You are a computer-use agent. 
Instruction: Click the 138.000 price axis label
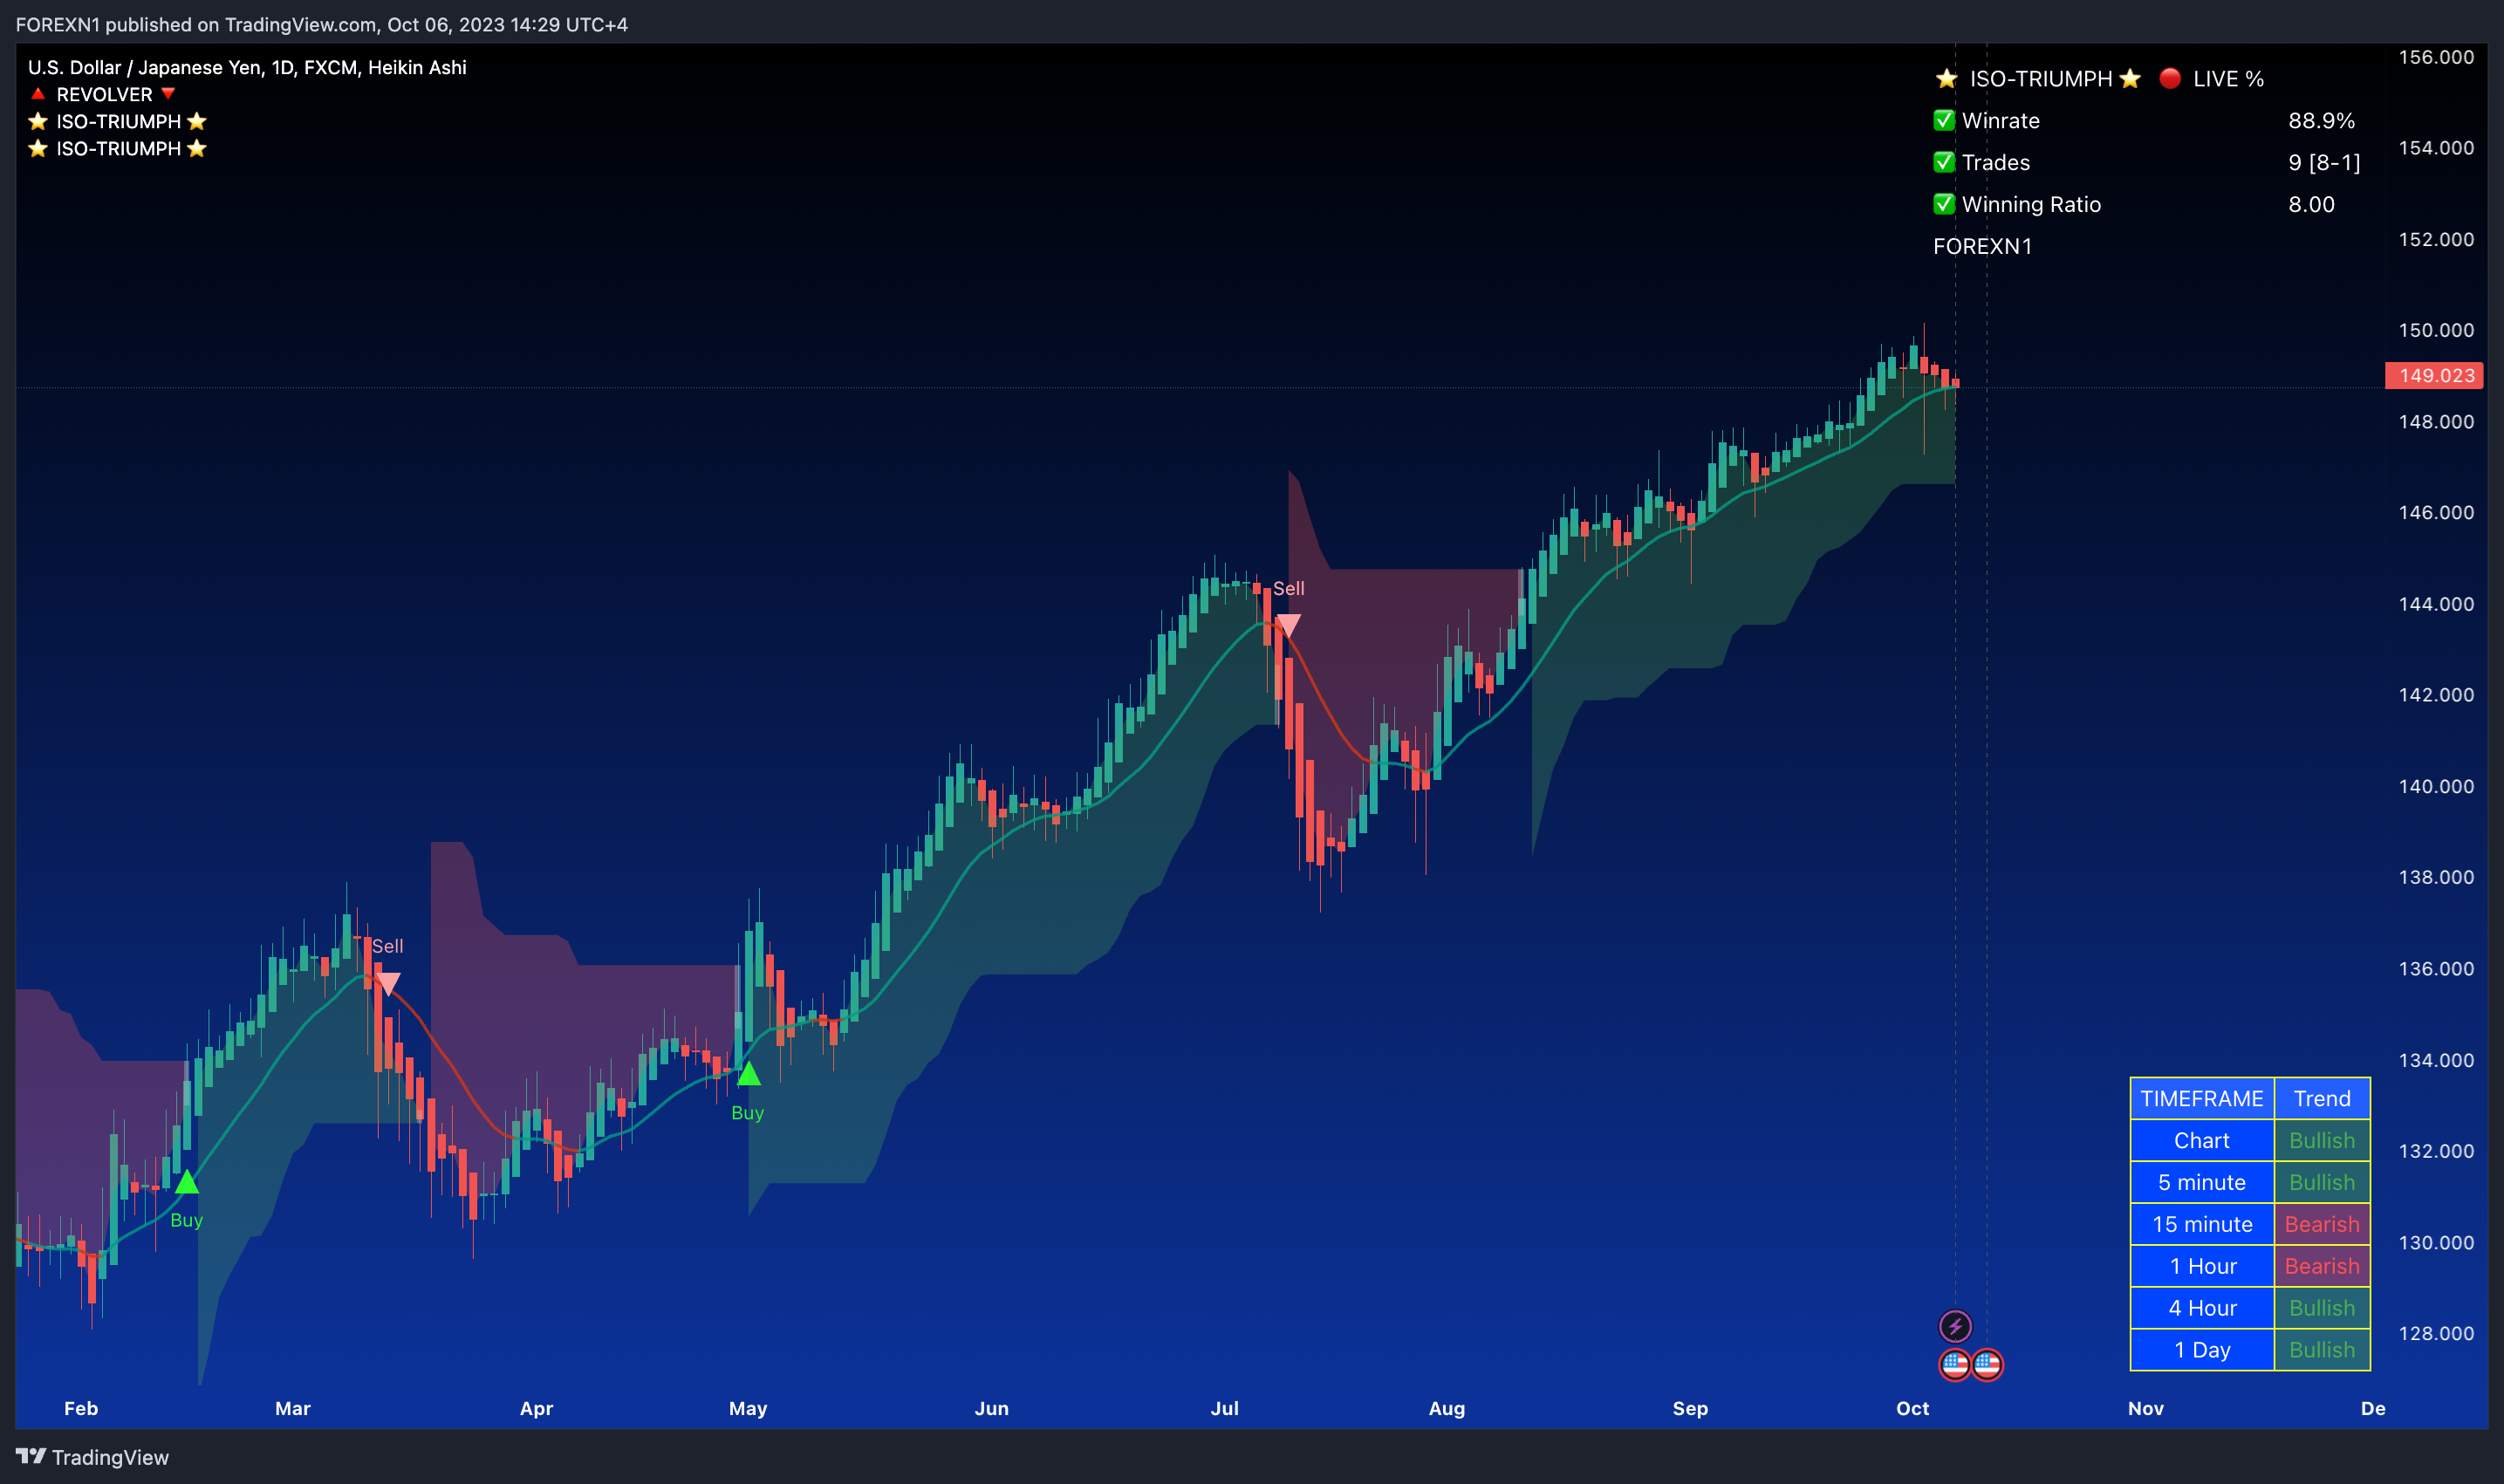click(2436, 877)
